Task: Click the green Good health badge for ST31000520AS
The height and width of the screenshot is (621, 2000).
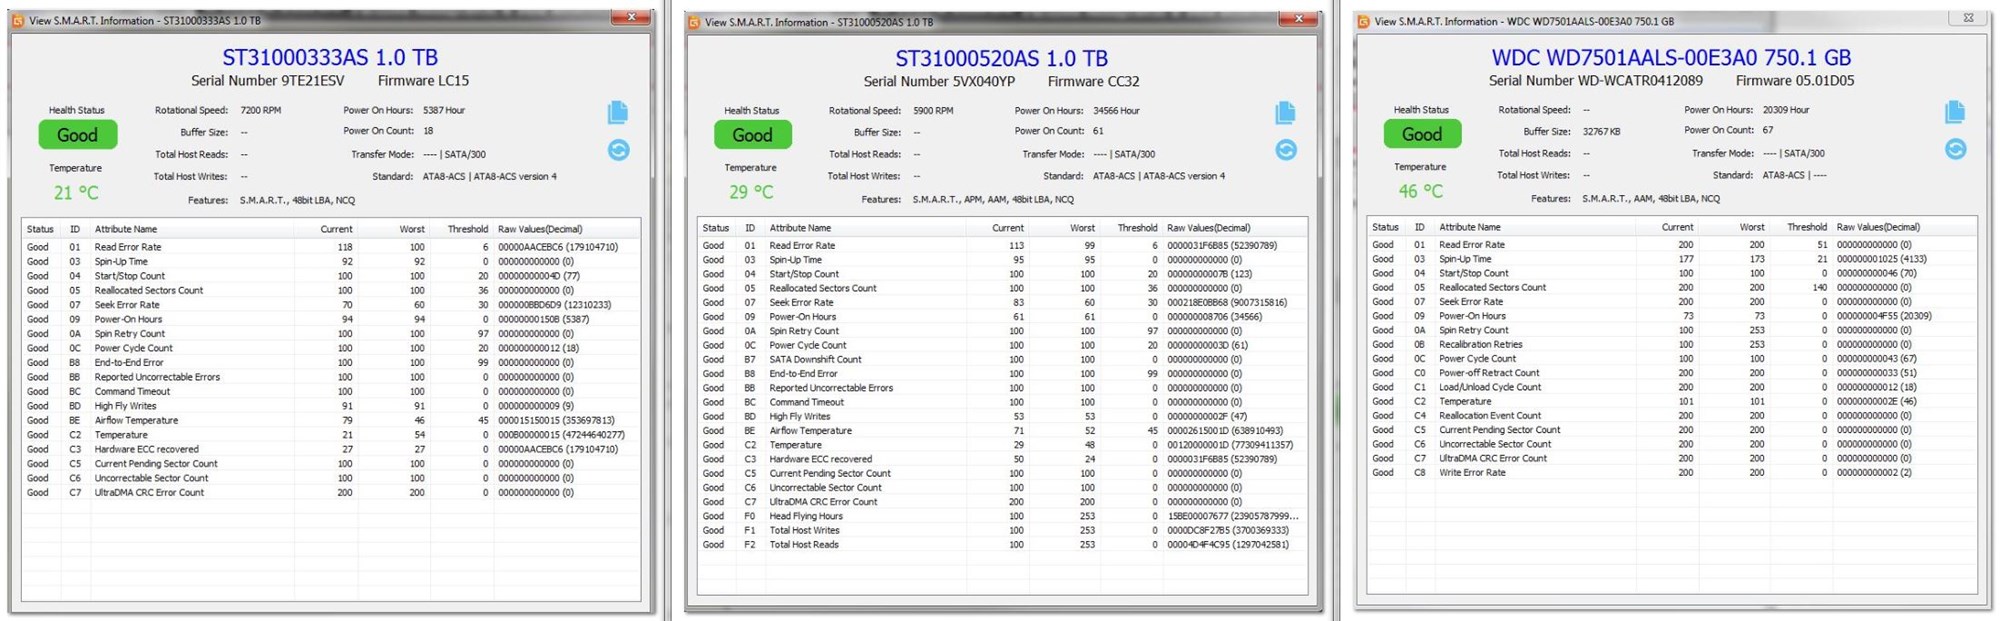Action: (752, 135)
